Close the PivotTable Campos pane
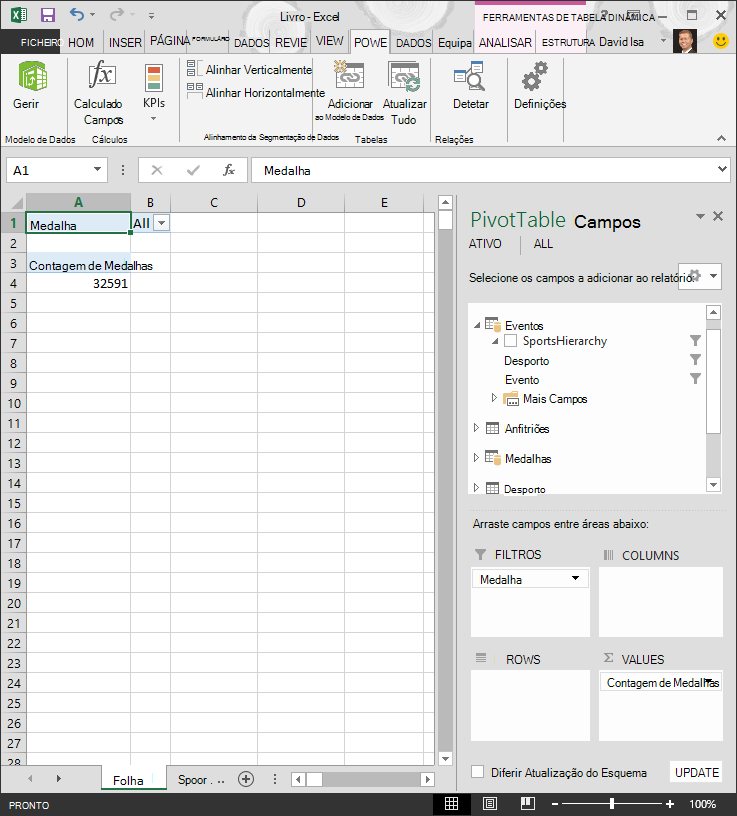The image size is (737, 816). (x=718, y=216)
